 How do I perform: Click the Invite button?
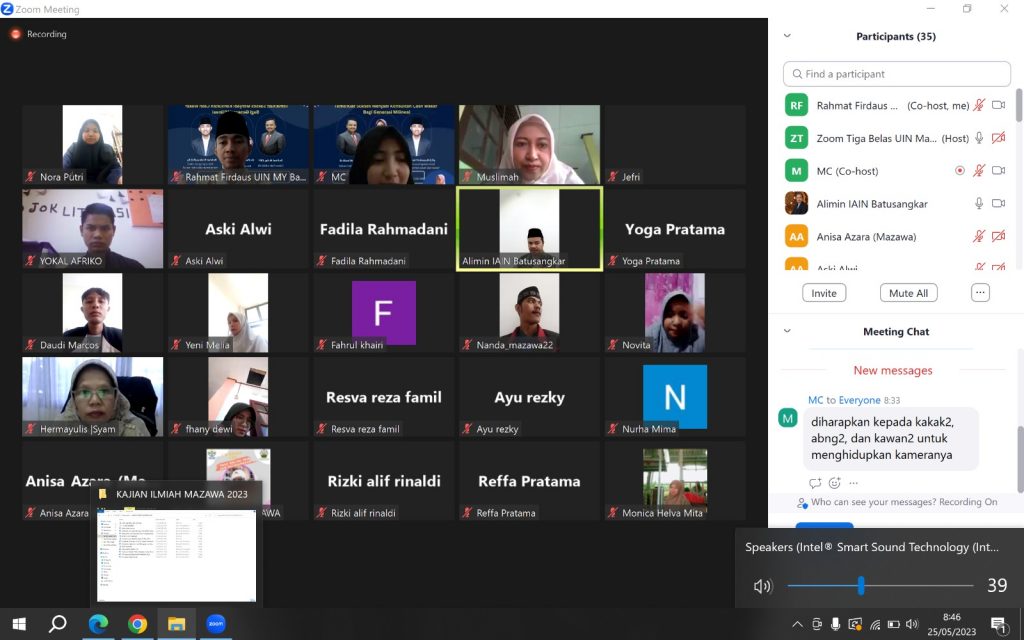[824, 293]
